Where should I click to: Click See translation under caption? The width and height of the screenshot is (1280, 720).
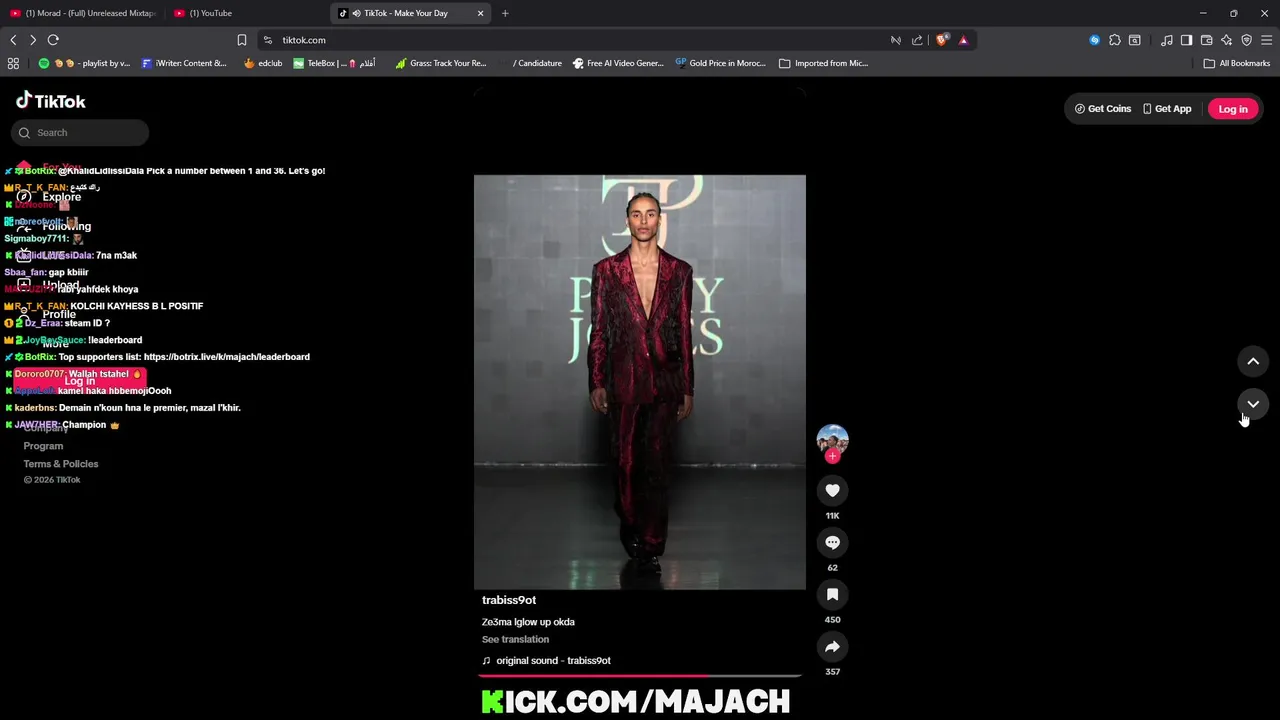tap(515, 640)
